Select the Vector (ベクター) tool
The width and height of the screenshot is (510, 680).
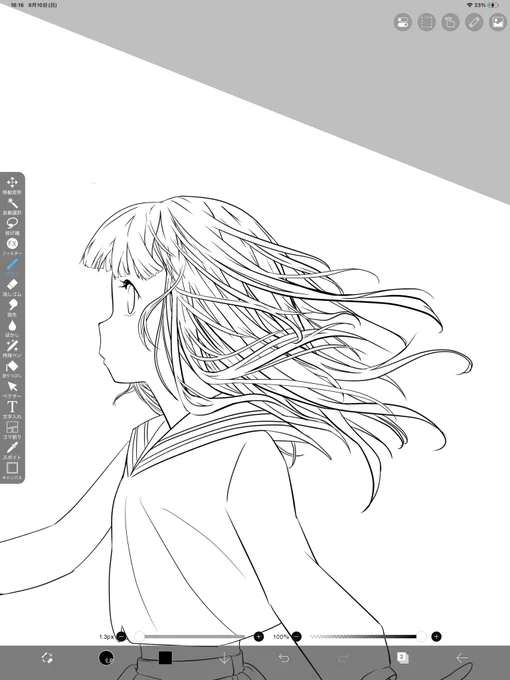tap(12, 389)
